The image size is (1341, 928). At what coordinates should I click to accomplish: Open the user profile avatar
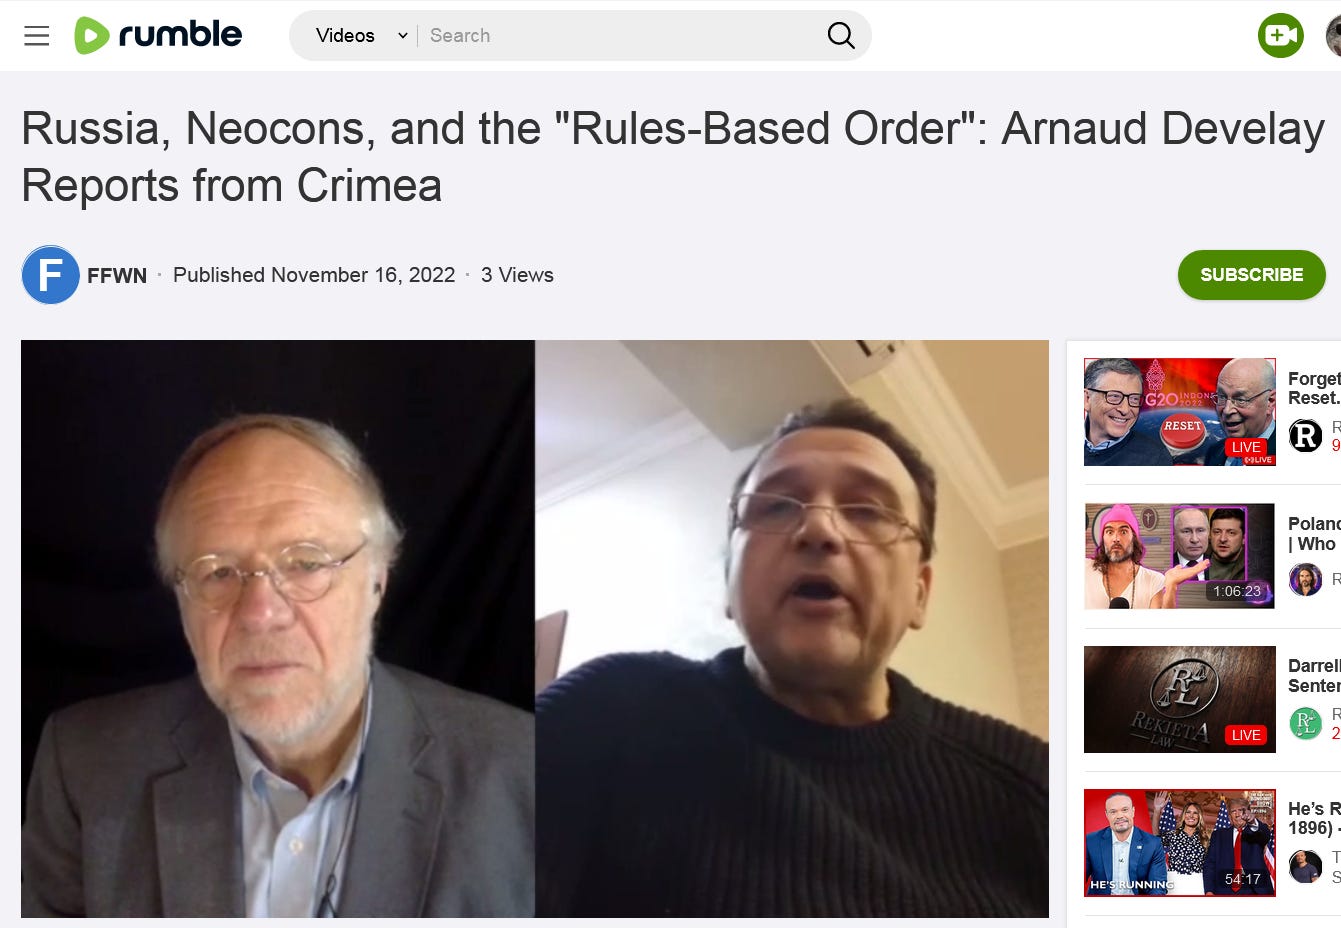click(x=1334, y=36)
